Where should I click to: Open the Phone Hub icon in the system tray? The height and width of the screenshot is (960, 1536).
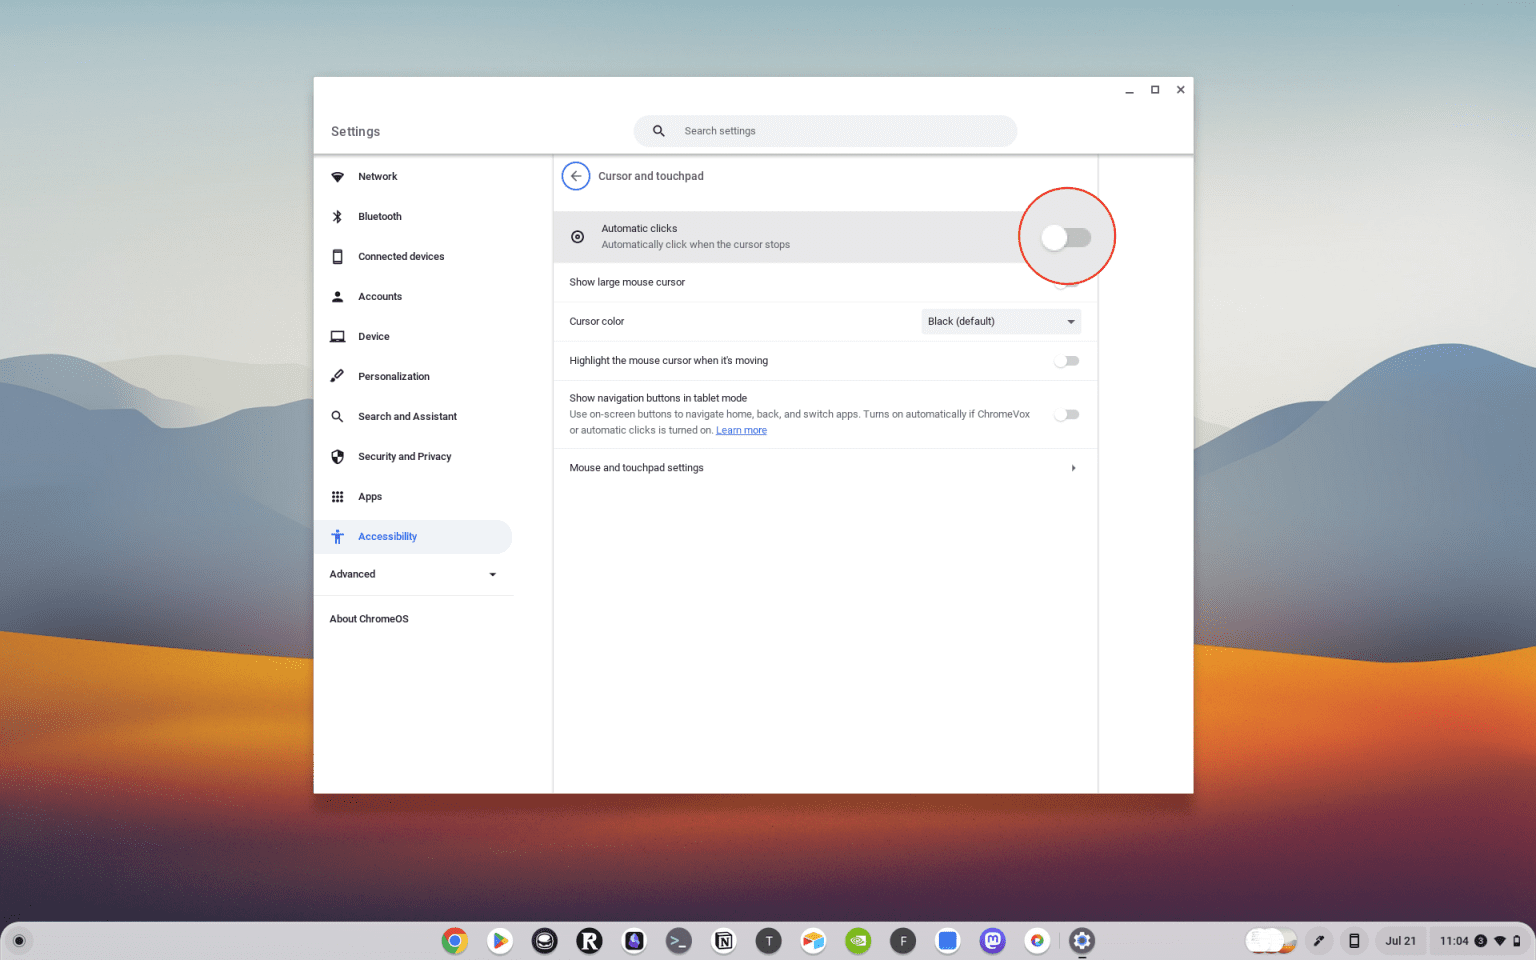(x=1354, y=941)
